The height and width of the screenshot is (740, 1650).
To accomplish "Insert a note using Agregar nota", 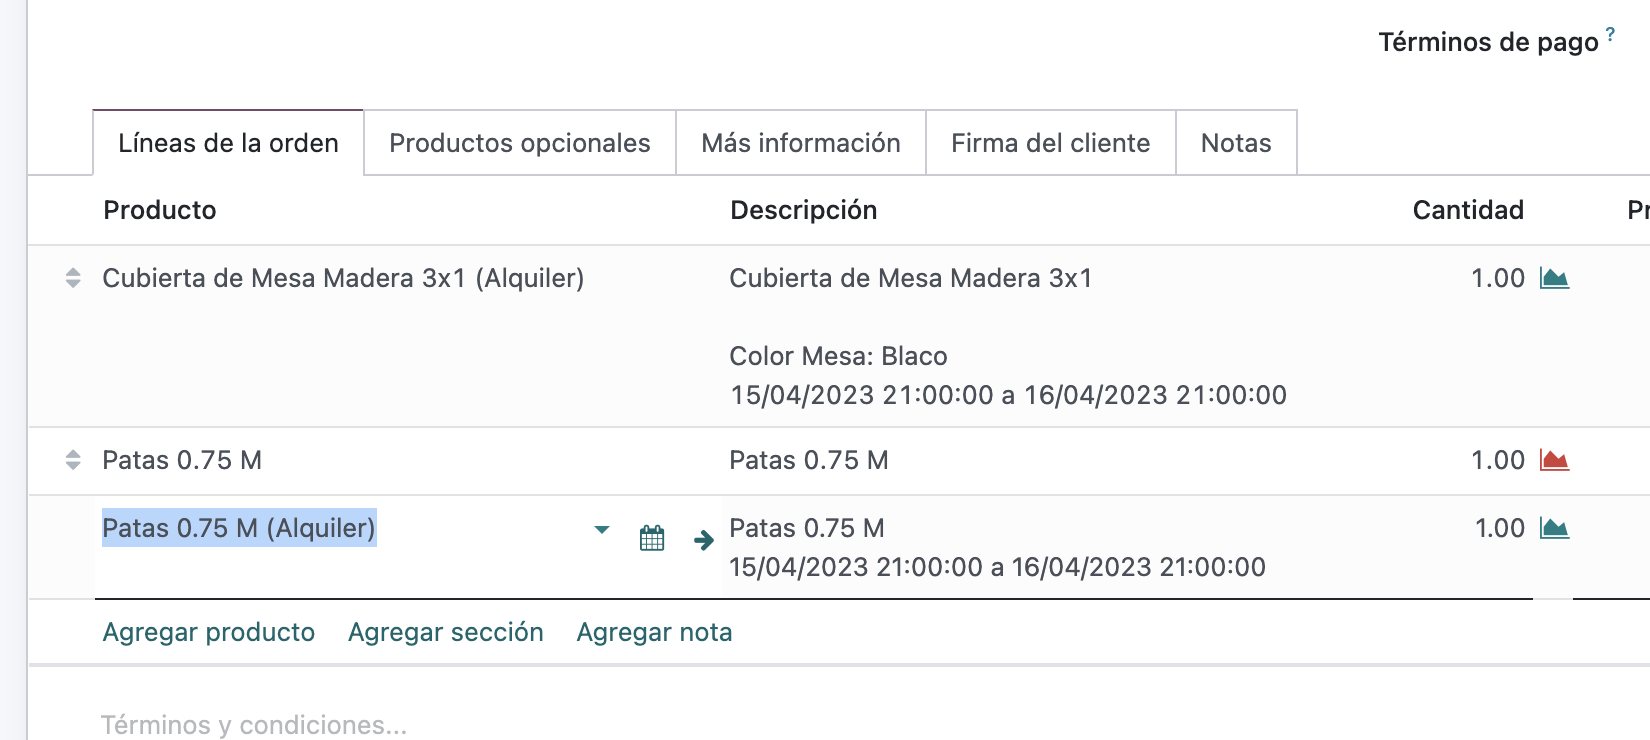I will pyautogui.click(x=654, y=632).
